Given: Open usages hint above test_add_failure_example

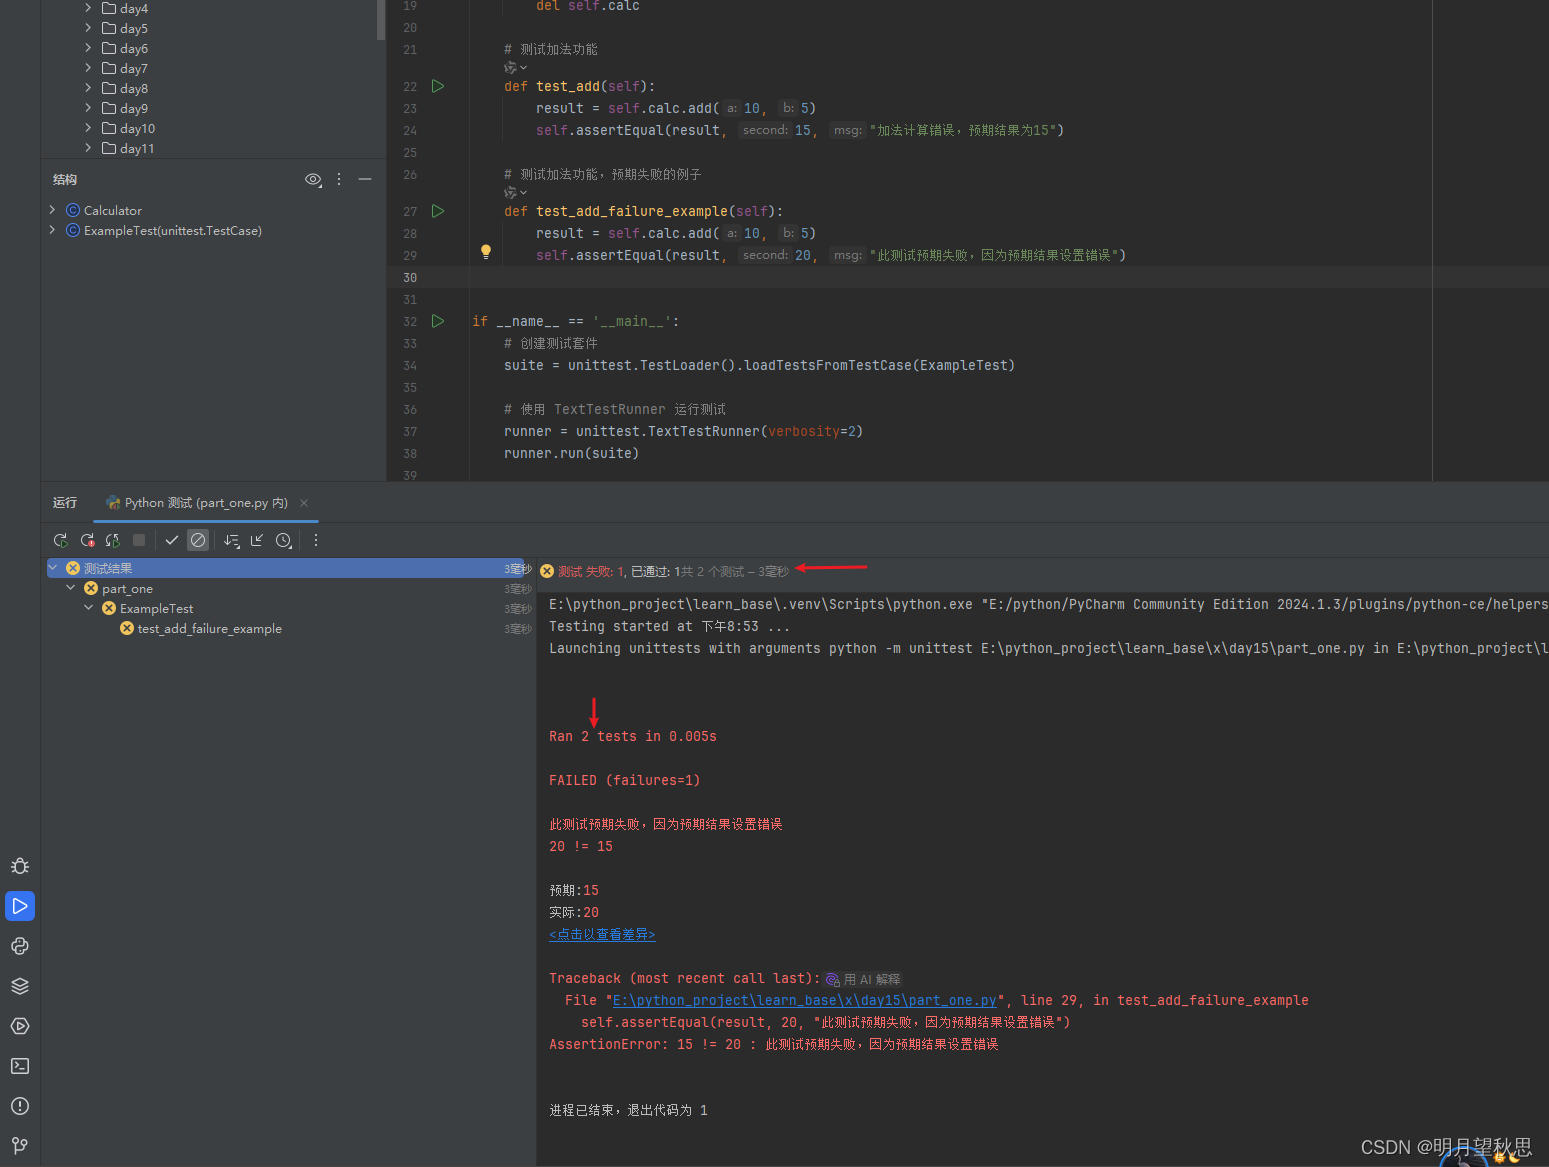Looking at the screenshot, I should (515, 192).
